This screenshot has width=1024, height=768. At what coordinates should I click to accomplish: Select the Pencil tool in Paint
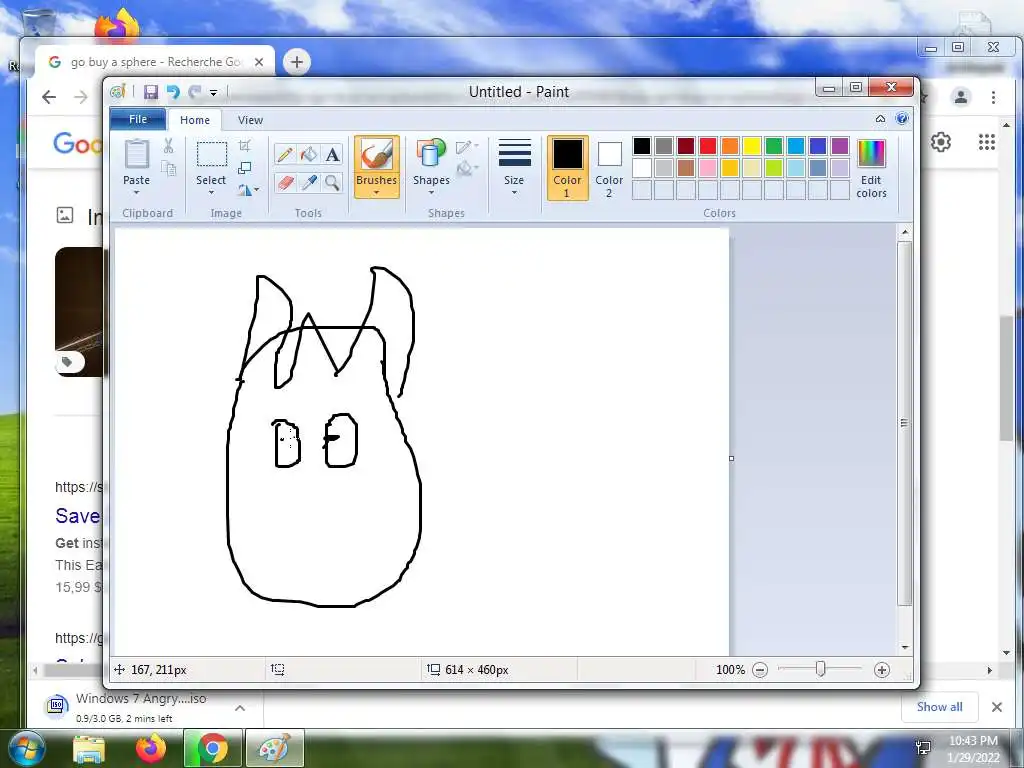click(x=285, y=155)
